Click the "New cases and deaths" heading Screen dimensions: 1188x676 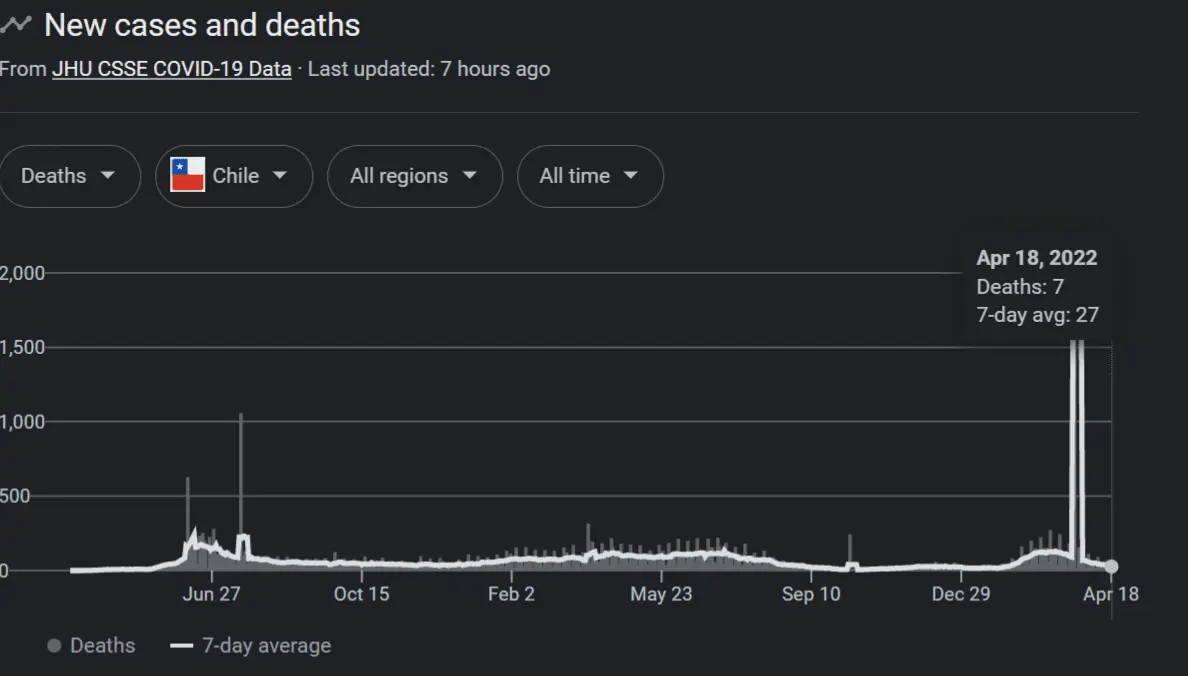202,25
